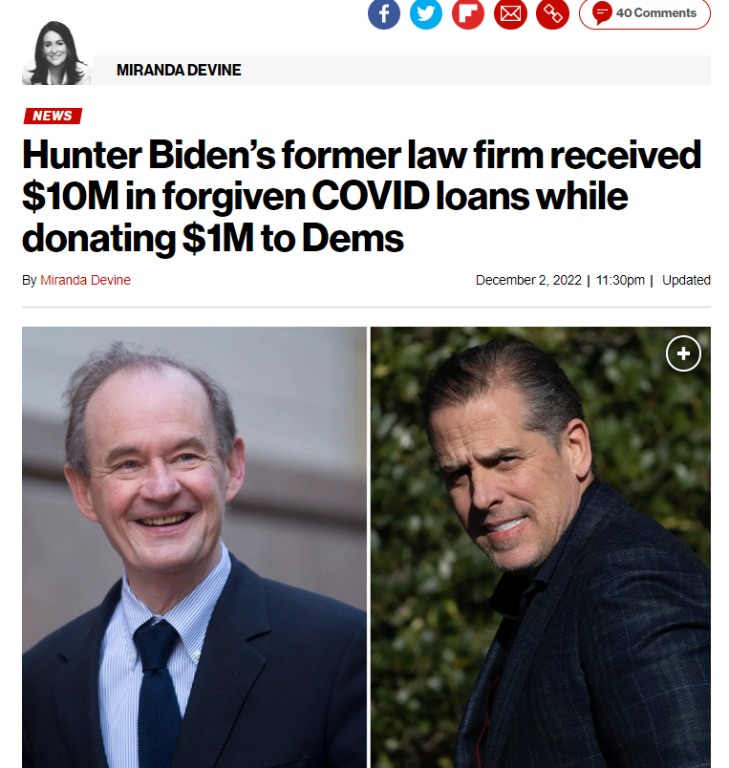
Task: Share article on Twitter
Action: [x=426, y=13]
